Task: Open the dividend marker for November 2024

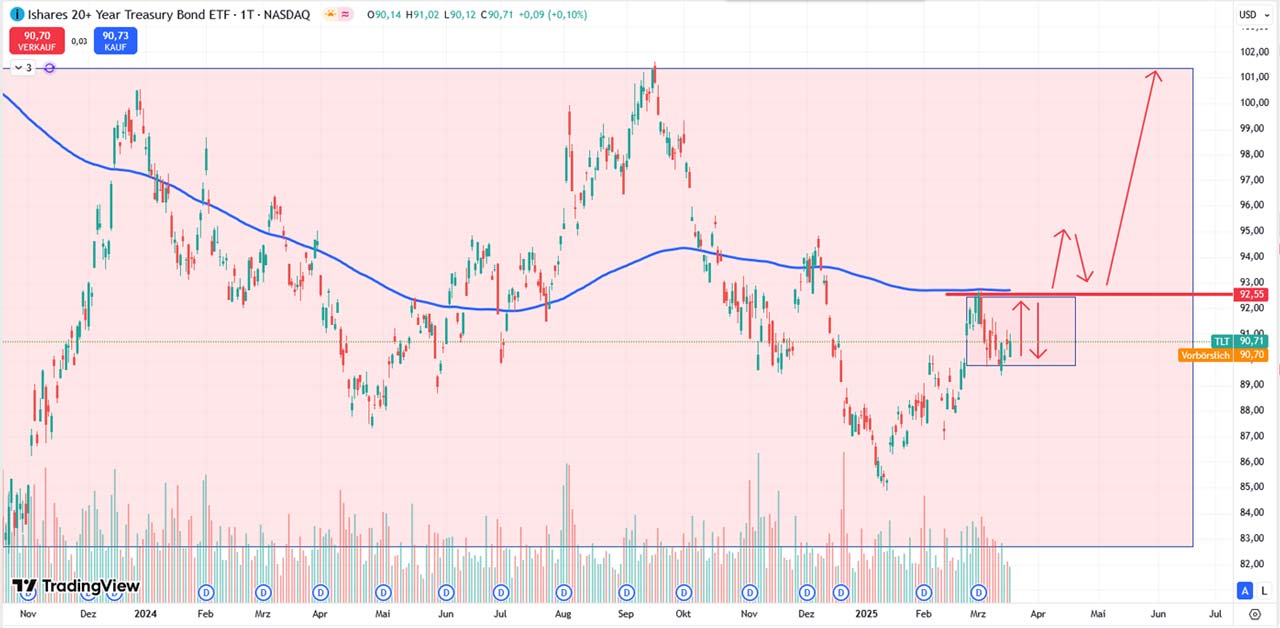Action: pyautogui.click(x=750, y=591)
